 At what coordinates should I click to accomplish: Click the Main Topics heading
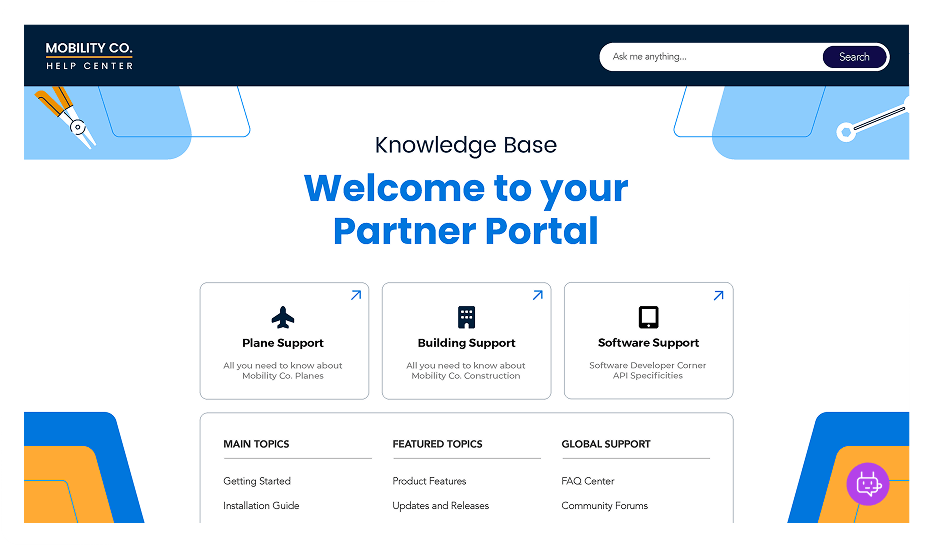pyautogui.click(x=256, y=444)
